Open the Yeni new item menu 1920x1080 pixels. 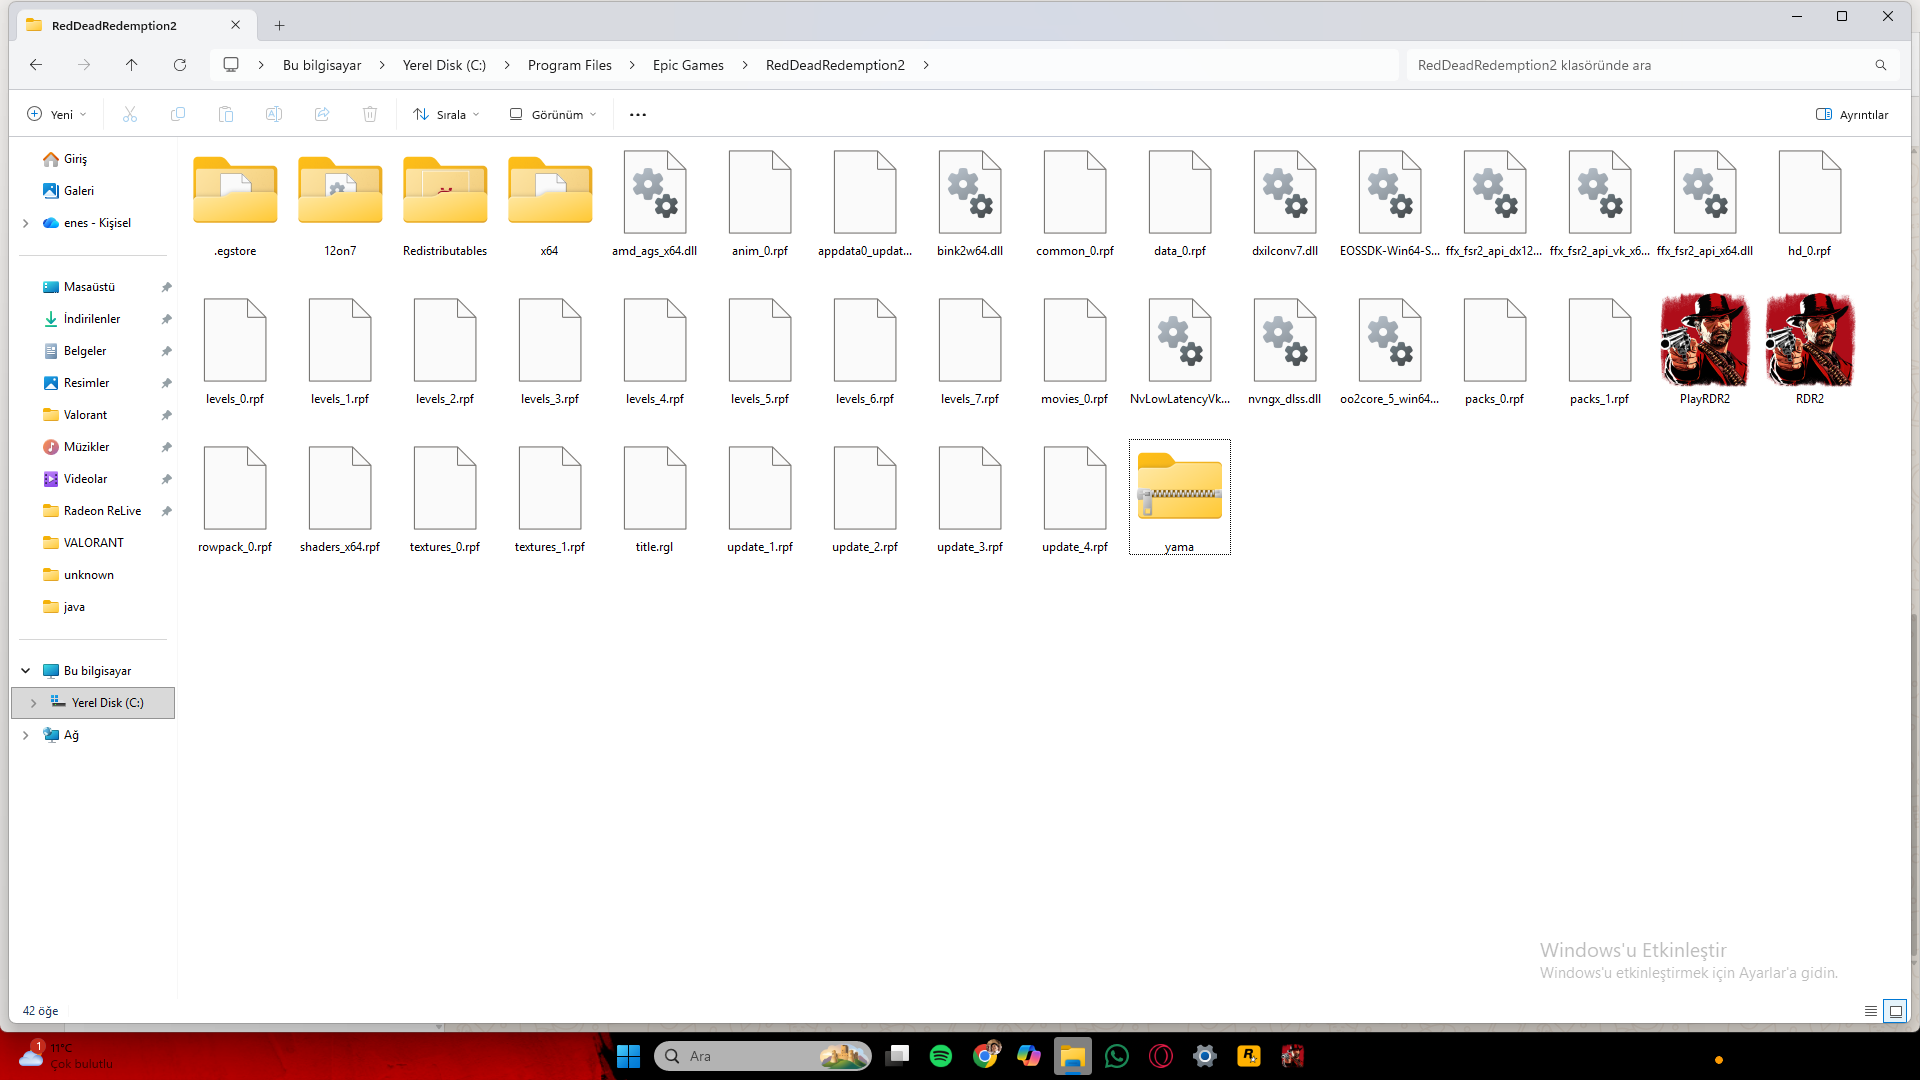coord(57,114)
